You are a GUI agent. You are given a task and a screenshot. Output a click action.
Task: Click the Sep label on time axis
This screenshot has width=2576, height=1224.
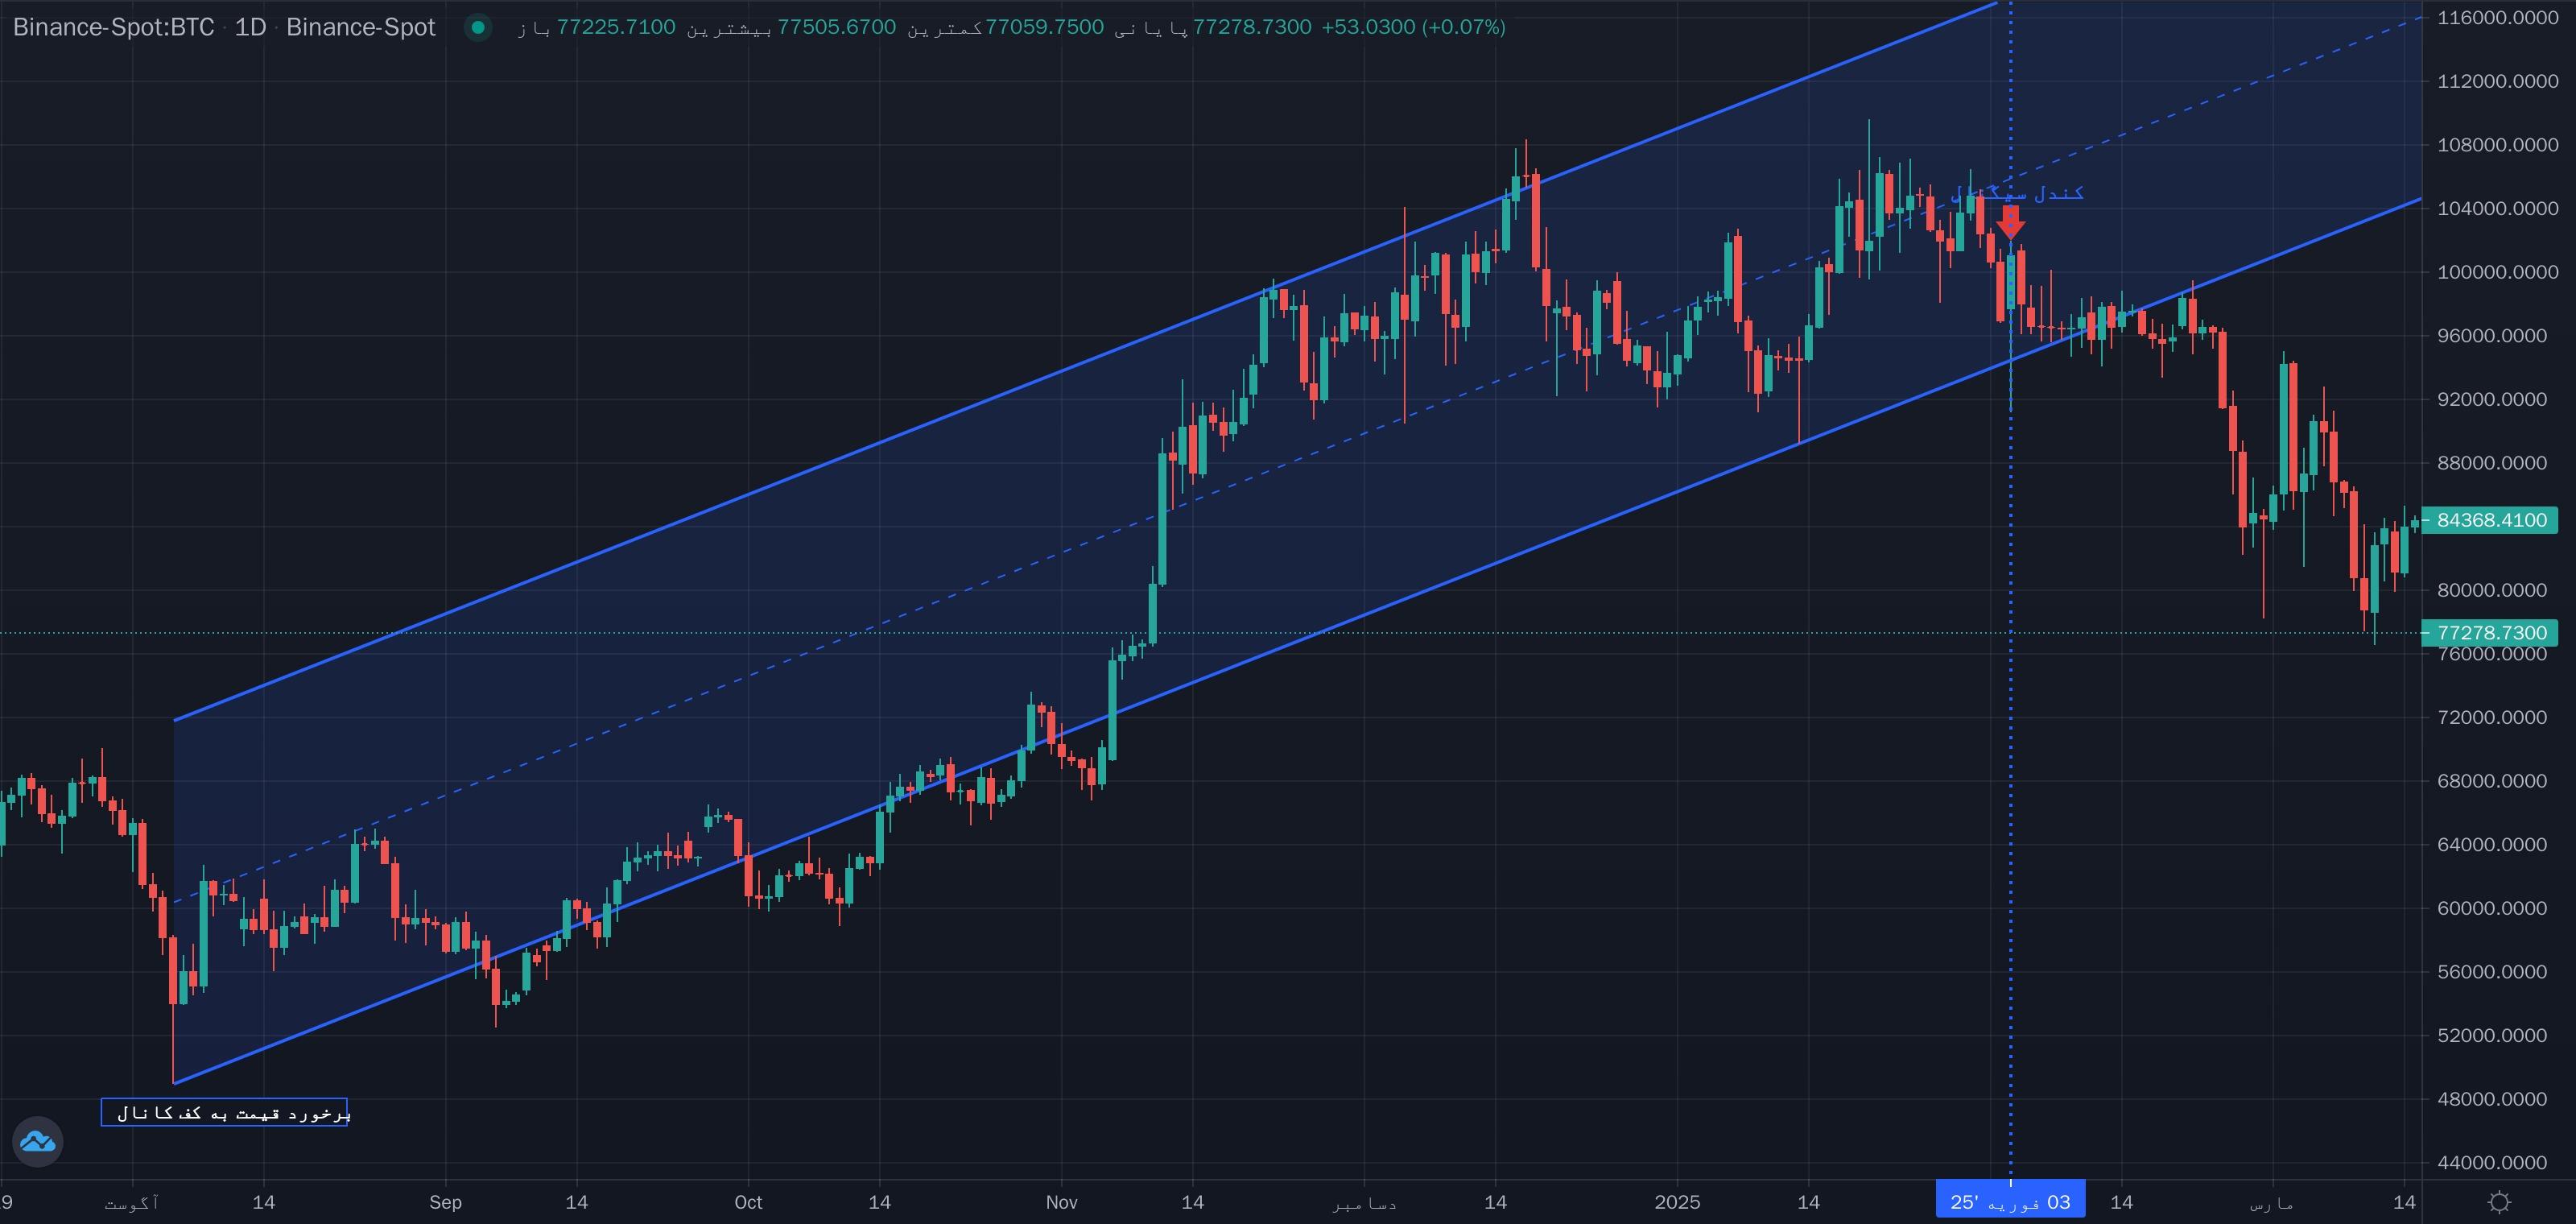tap(445, 1202)
